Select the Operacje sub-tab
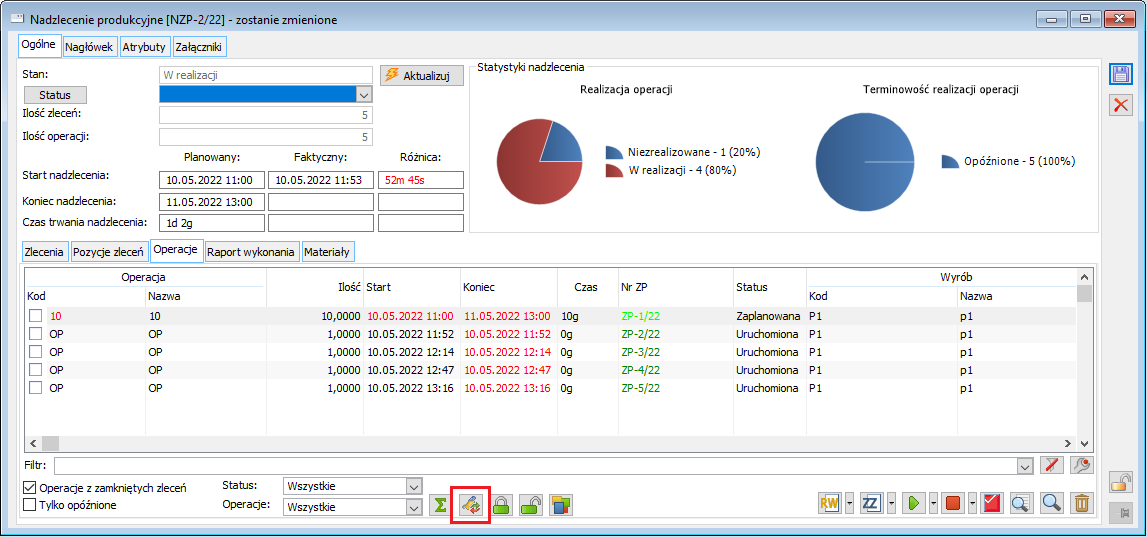 pyautogui.click(x=176, y=250)
